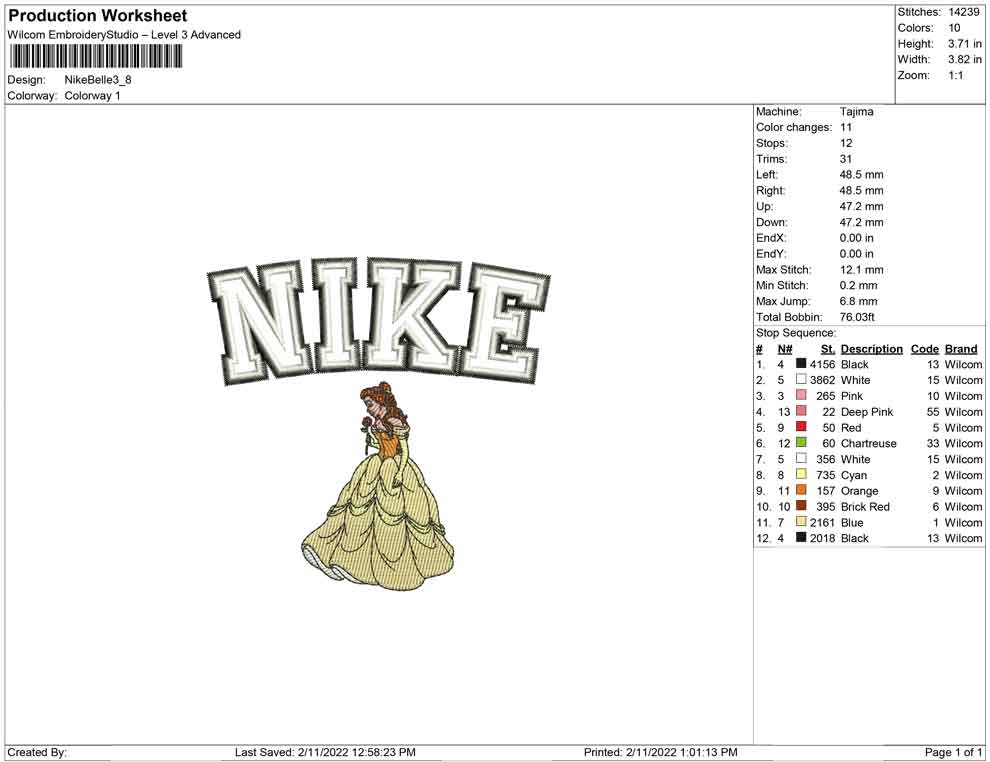This screenshot has width=990, height=762.
Task: Click the Max Stitch value 12.1 mm
Action: [862, 269]
